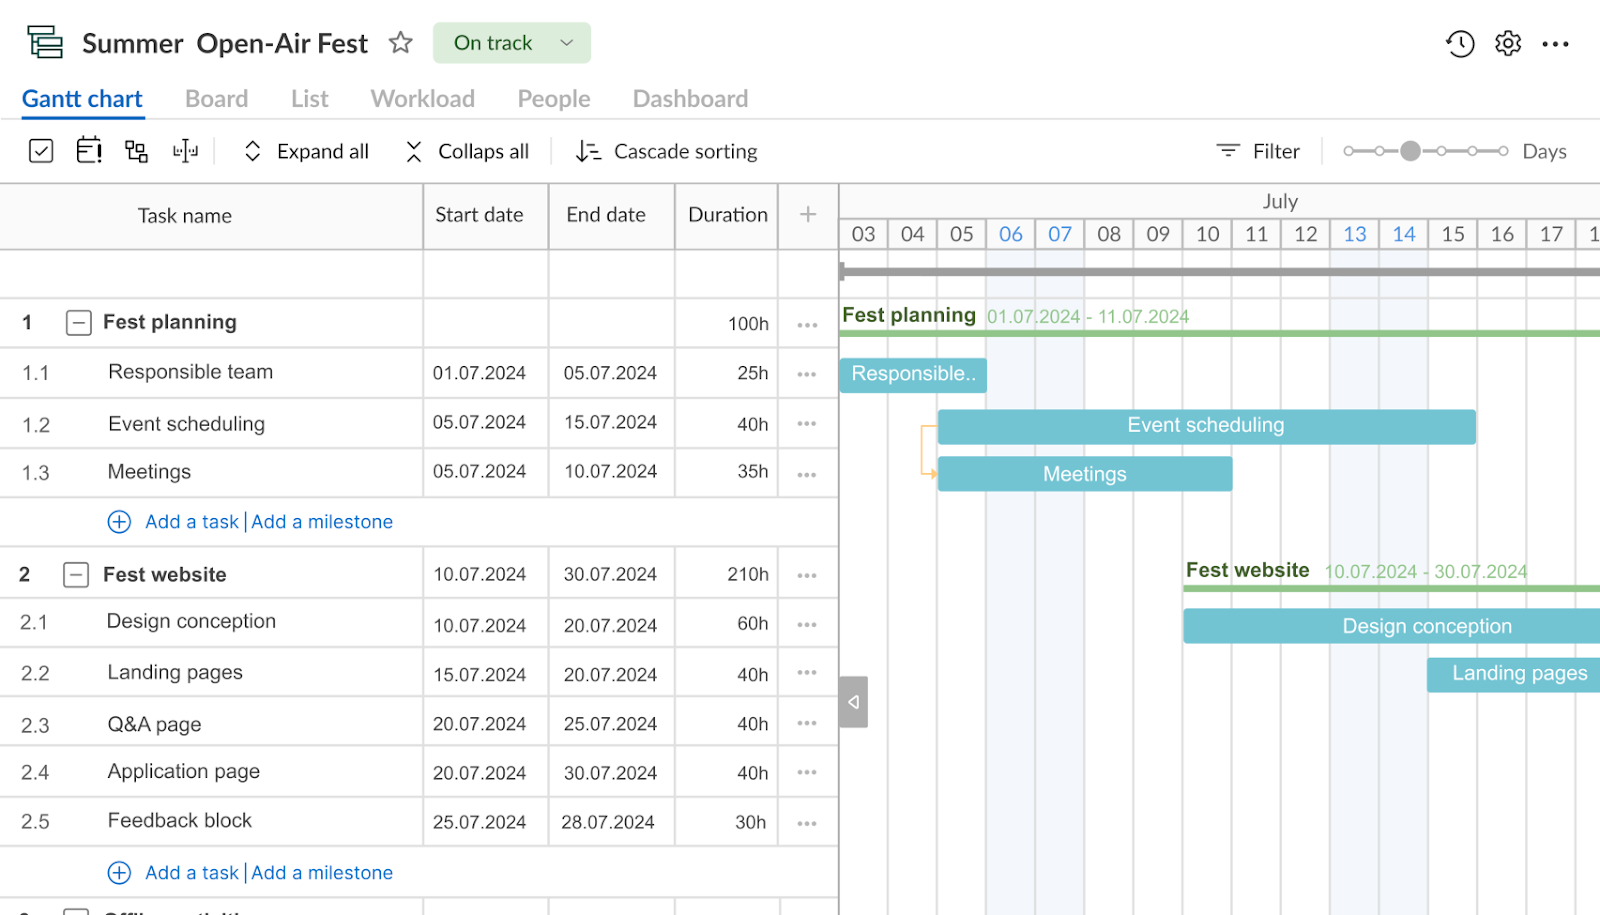
Task: Open options for Event scheduling row
Action: [x=807, y=424]
